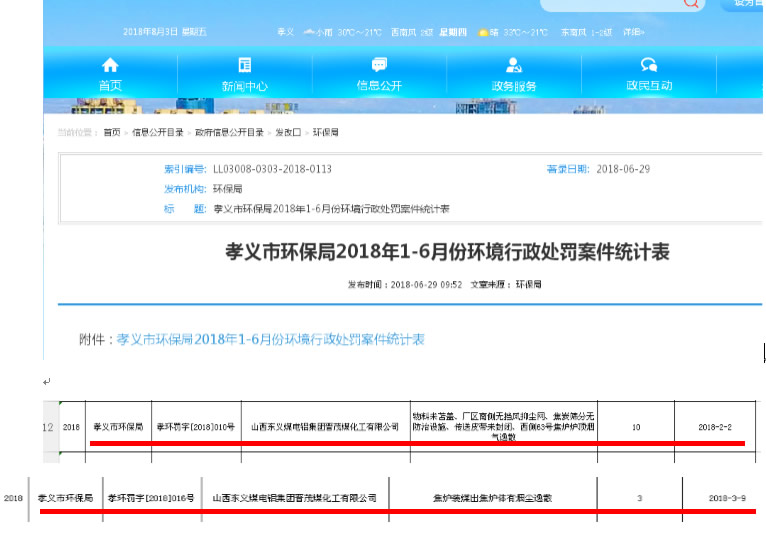This screenshot has width=766, height=540.
Task: Click violation cell starting 物料未苫盖
Action: tap(503, 427)
